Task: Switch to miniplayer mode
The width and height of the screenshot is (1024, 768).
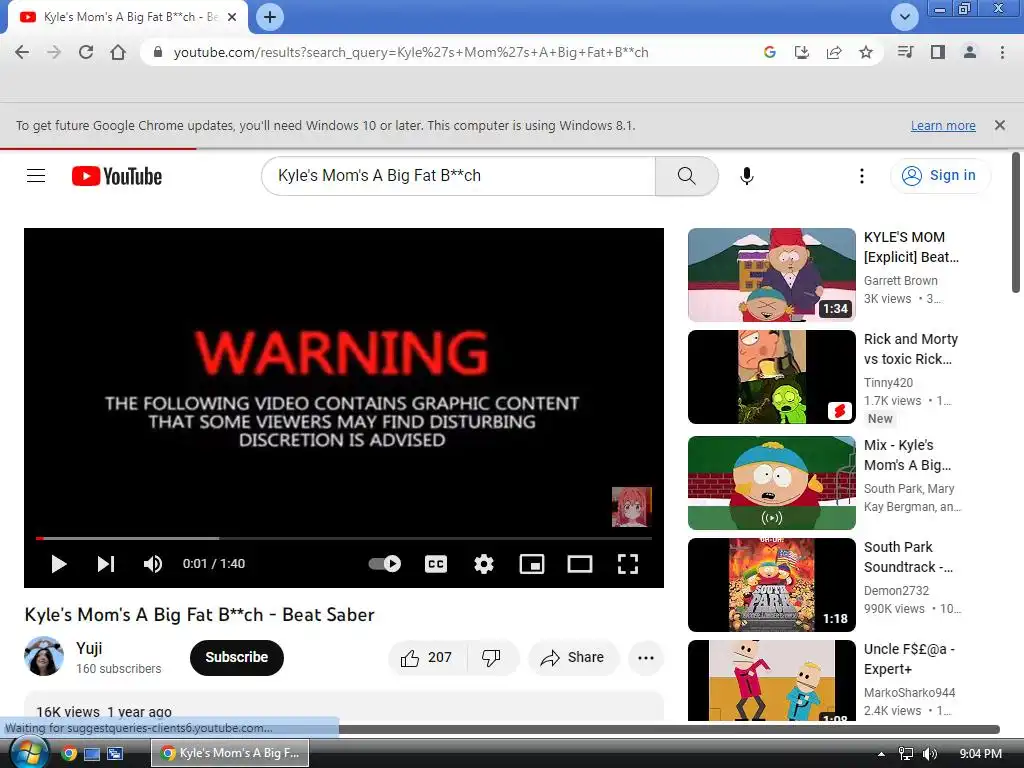Action: pos(532,564)
